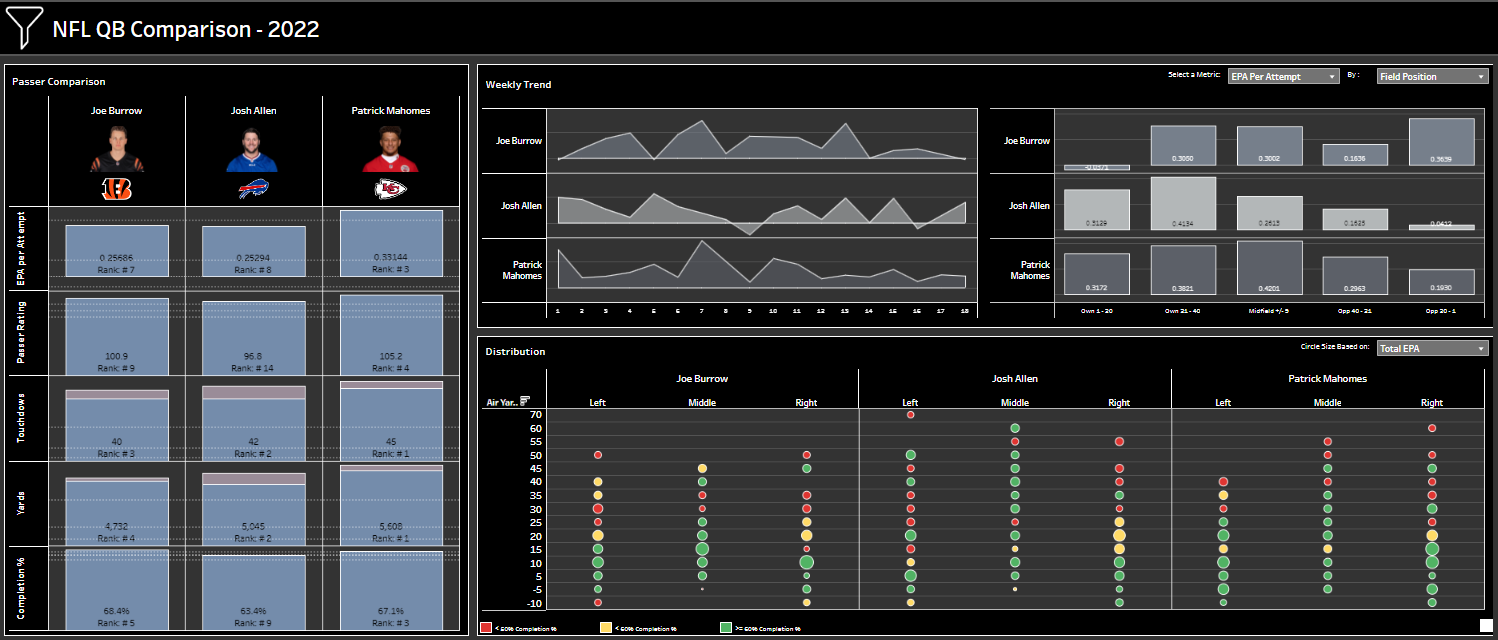The height and width of the screenshot is (640, 1498).
Task: Click the 'Opp 20 - 1' axis label
Action: click(x=1441, y=312)
